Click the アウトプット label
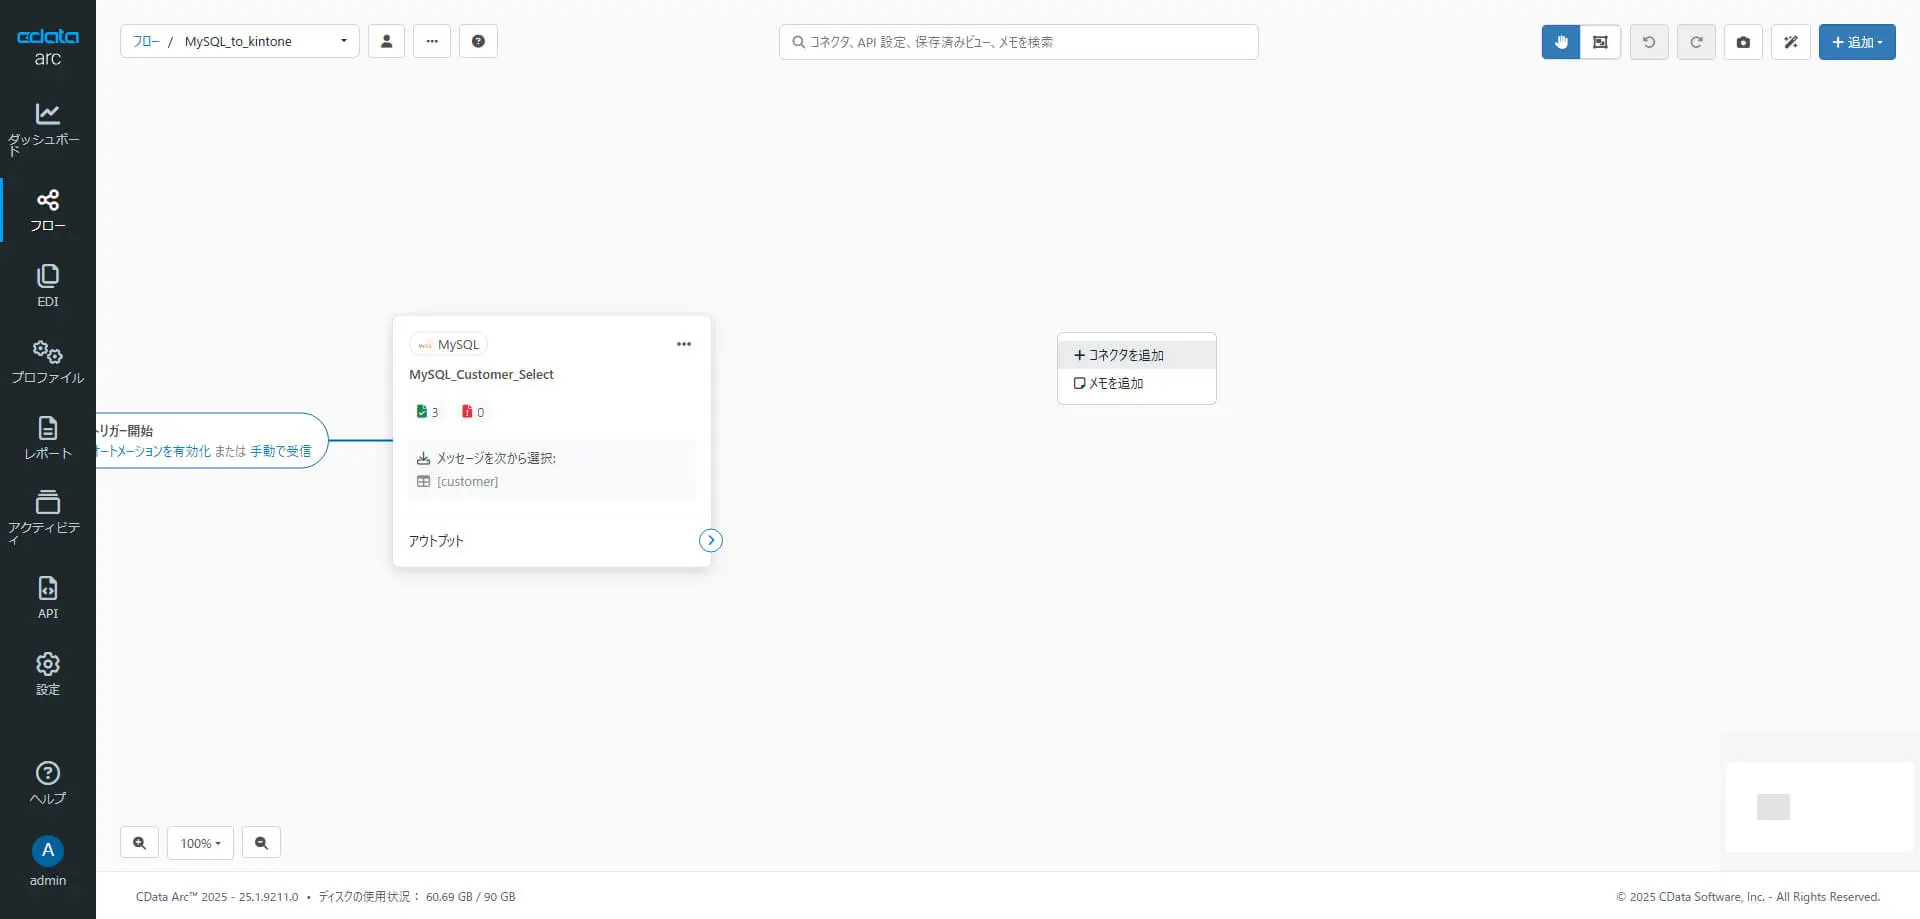1920x919 pixels. coord(436,541)
